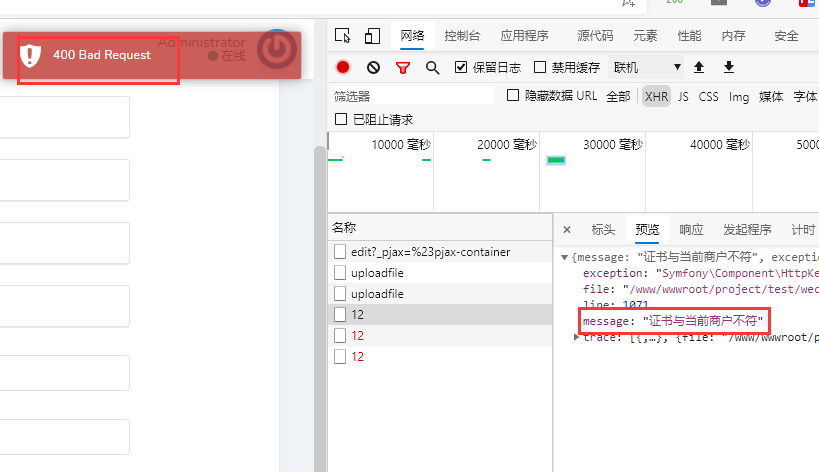Image resolution: width=819 pixels, height=472 pixels.
Task: Toggle the device toolbar icon
Action: click(372, 36)
